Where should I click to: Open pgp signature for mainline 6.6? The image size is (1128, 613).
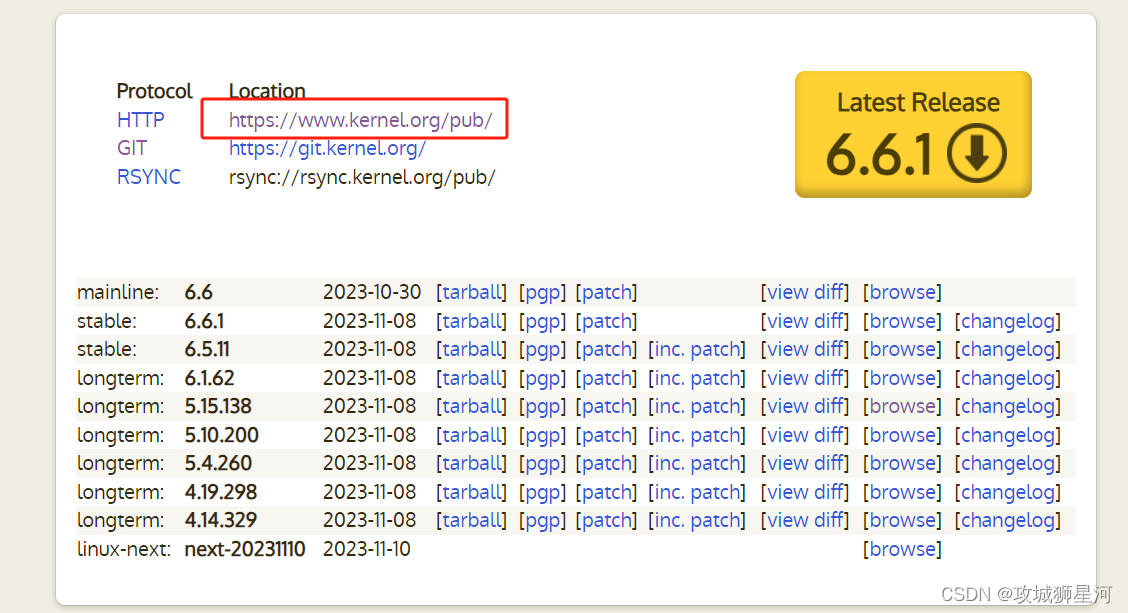(542, 292)
